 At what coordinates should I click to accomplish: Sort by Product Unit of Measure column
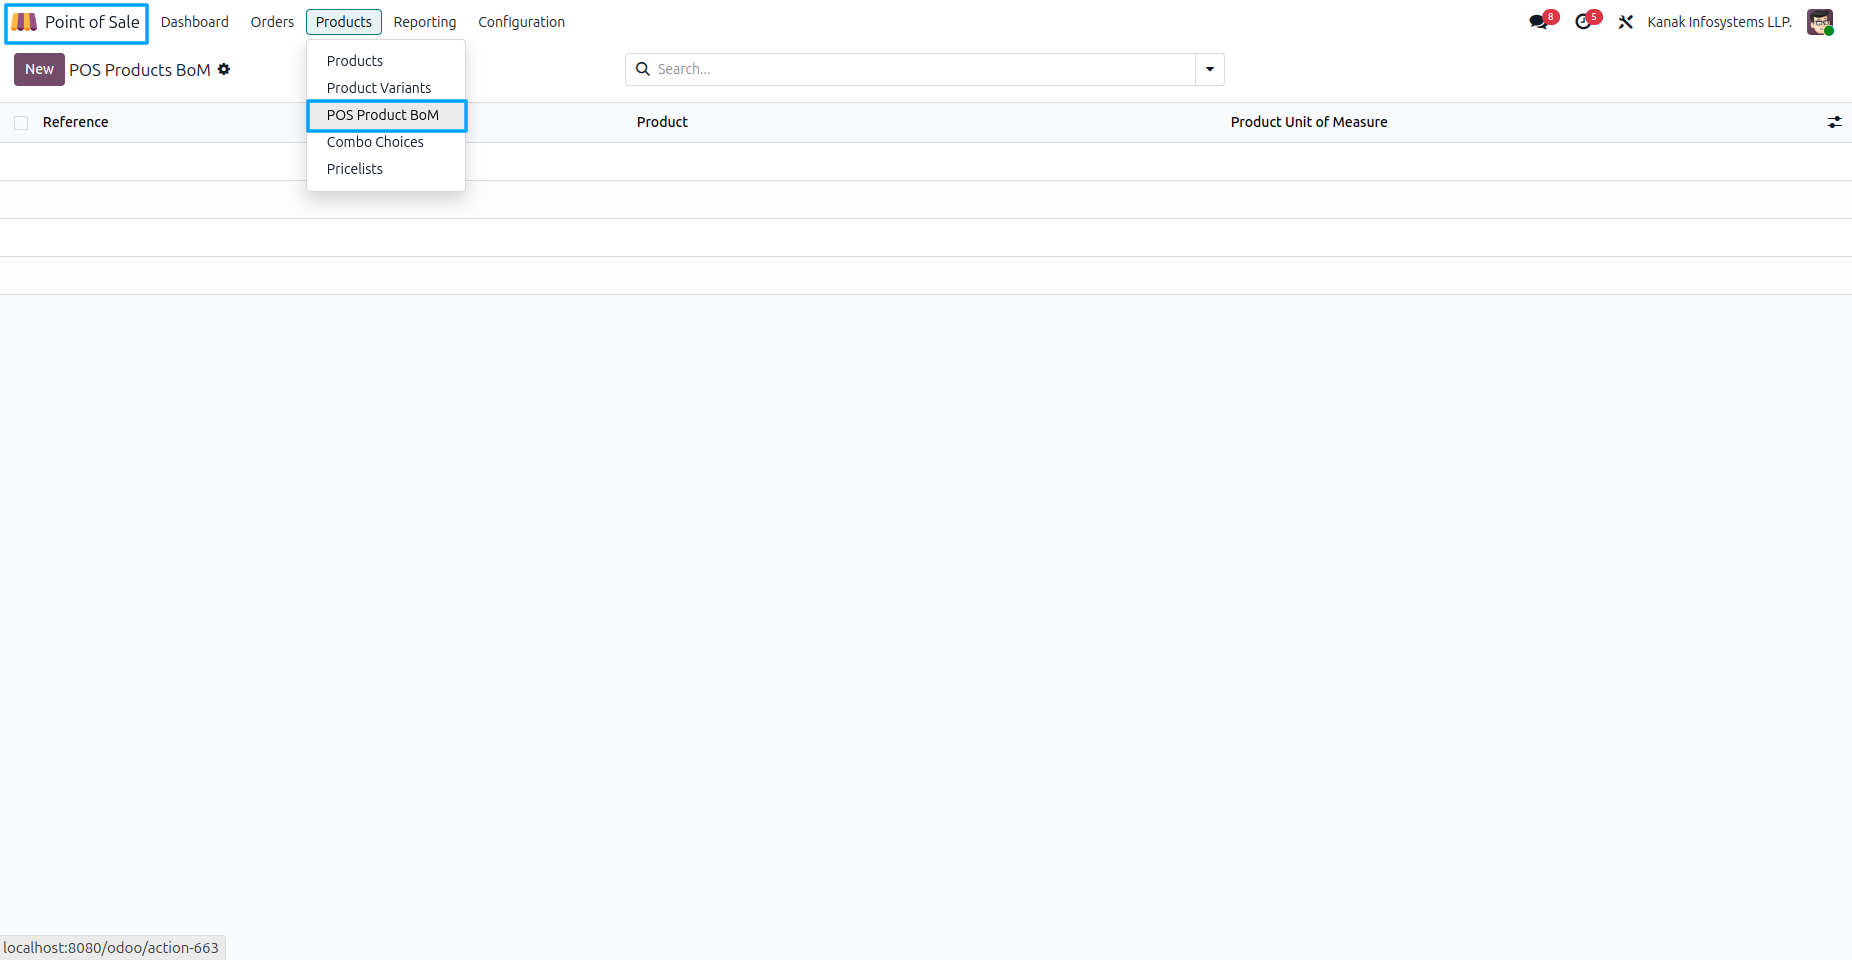1308,122
